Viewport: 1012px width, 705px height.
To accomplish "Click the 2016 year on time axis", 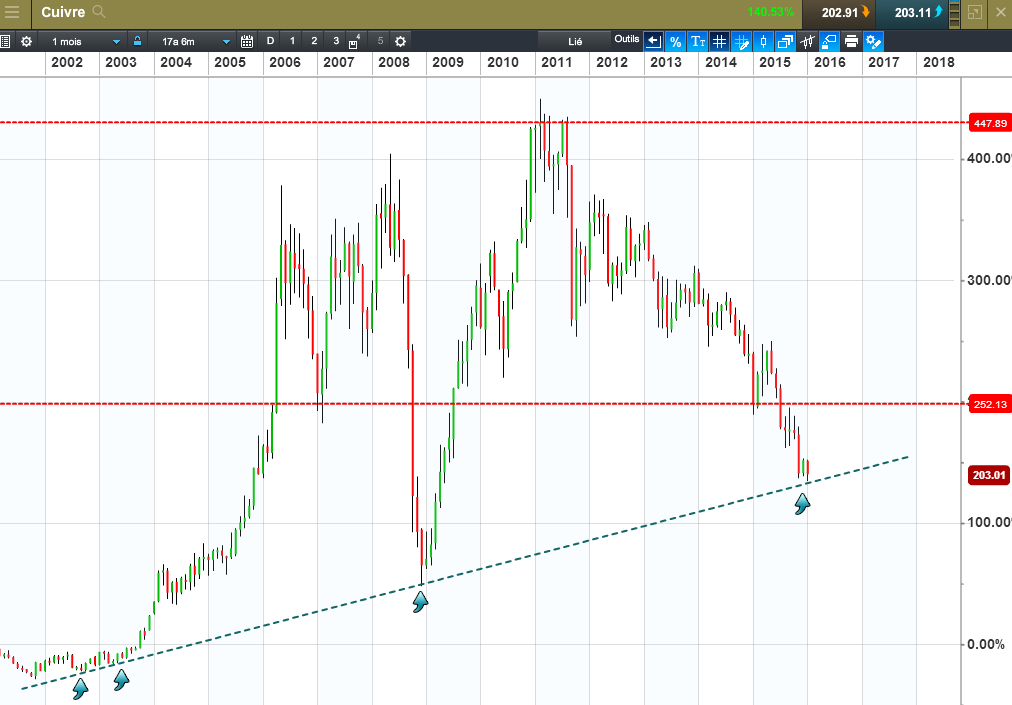I will [829, 62].
